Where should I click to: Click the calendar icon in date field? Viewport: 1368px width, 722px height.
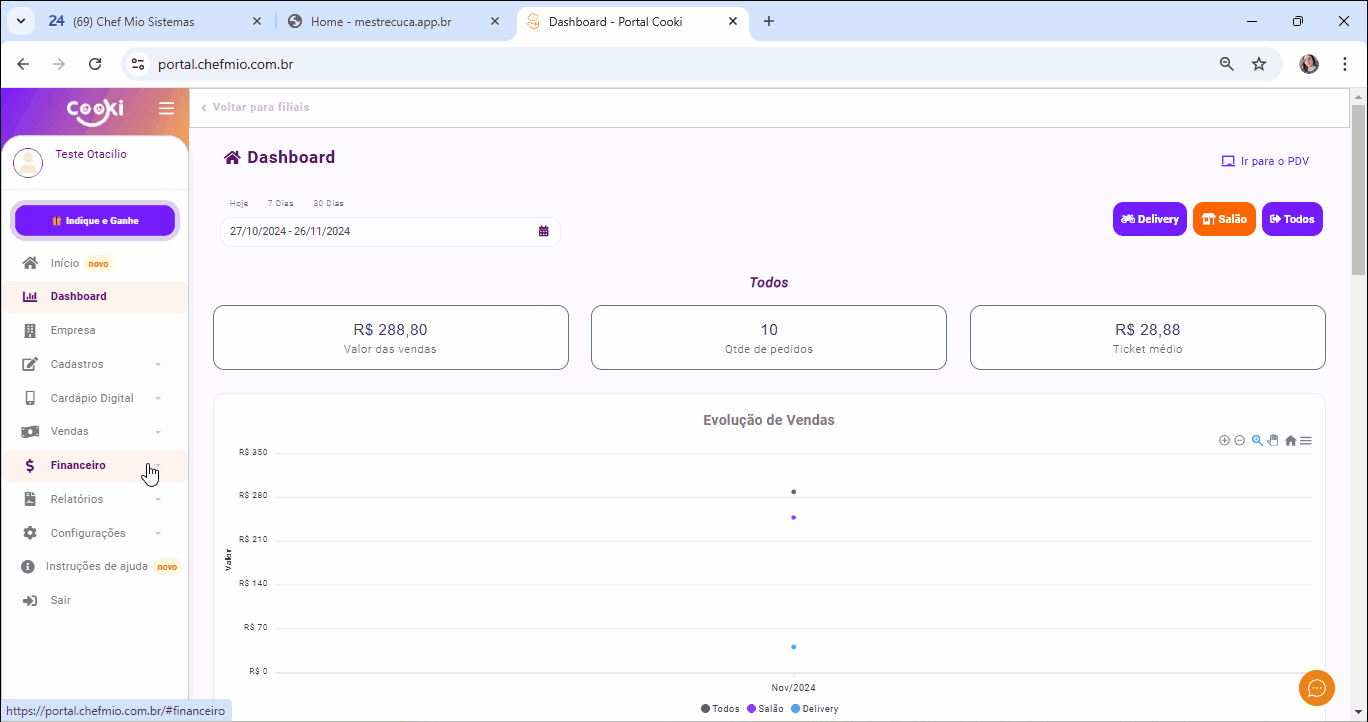click(544, 231)
